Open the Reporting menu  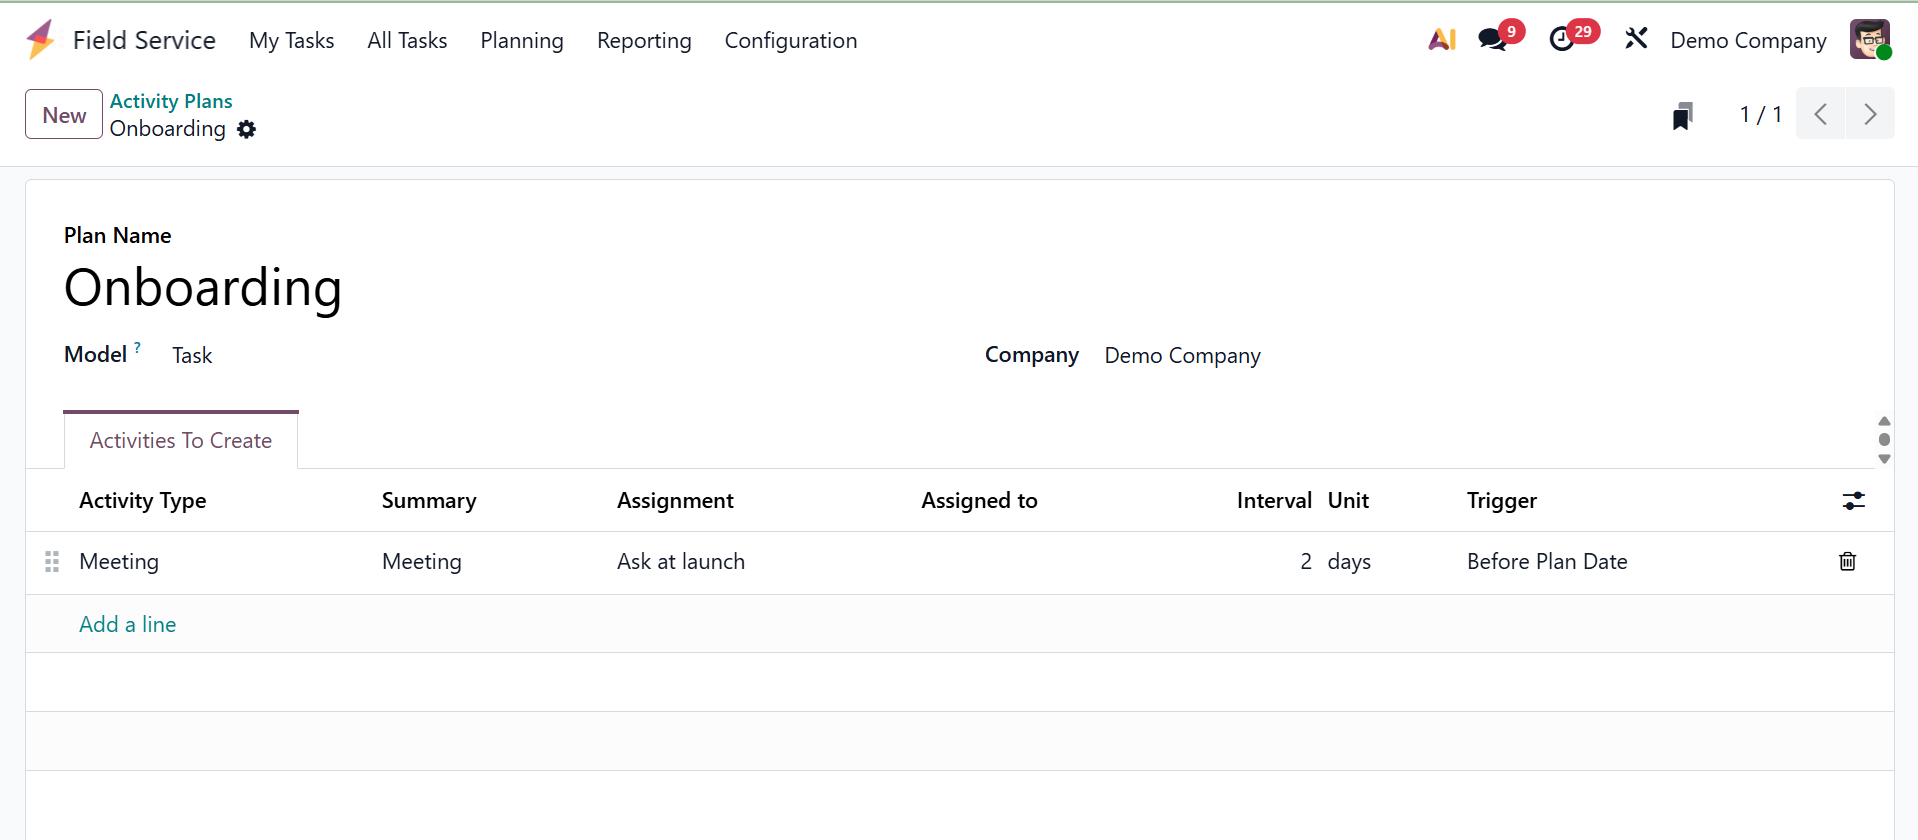point(644,41)
